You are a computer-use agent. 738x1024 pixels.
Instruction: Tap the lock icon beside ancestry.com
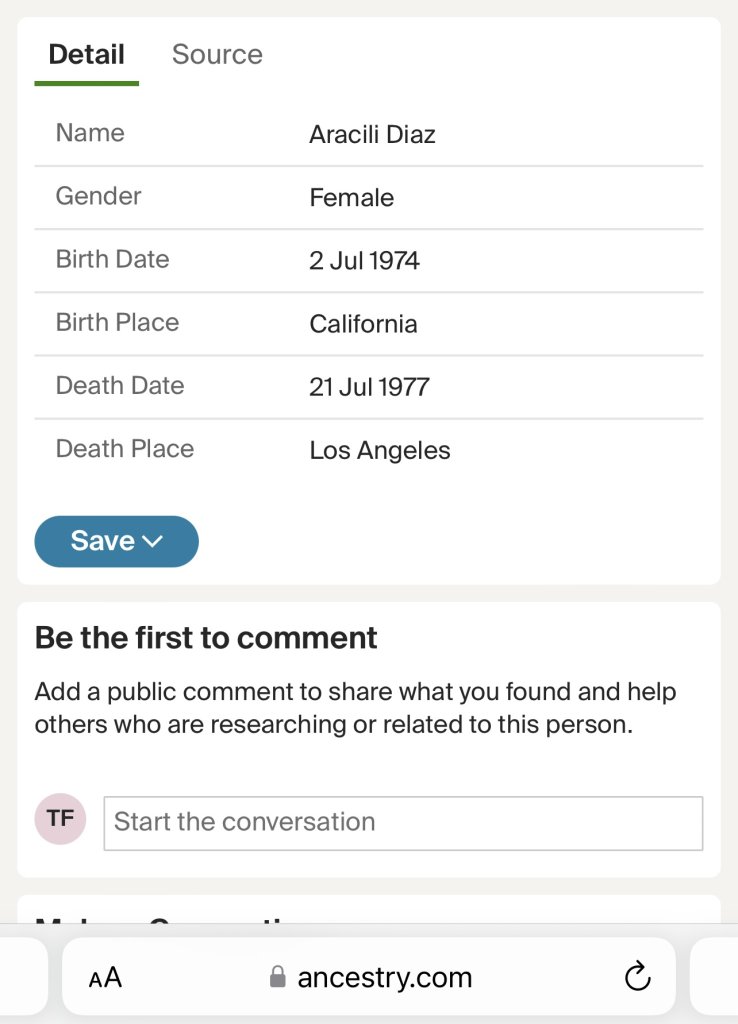pyautogui.click(x=278, y=977)
